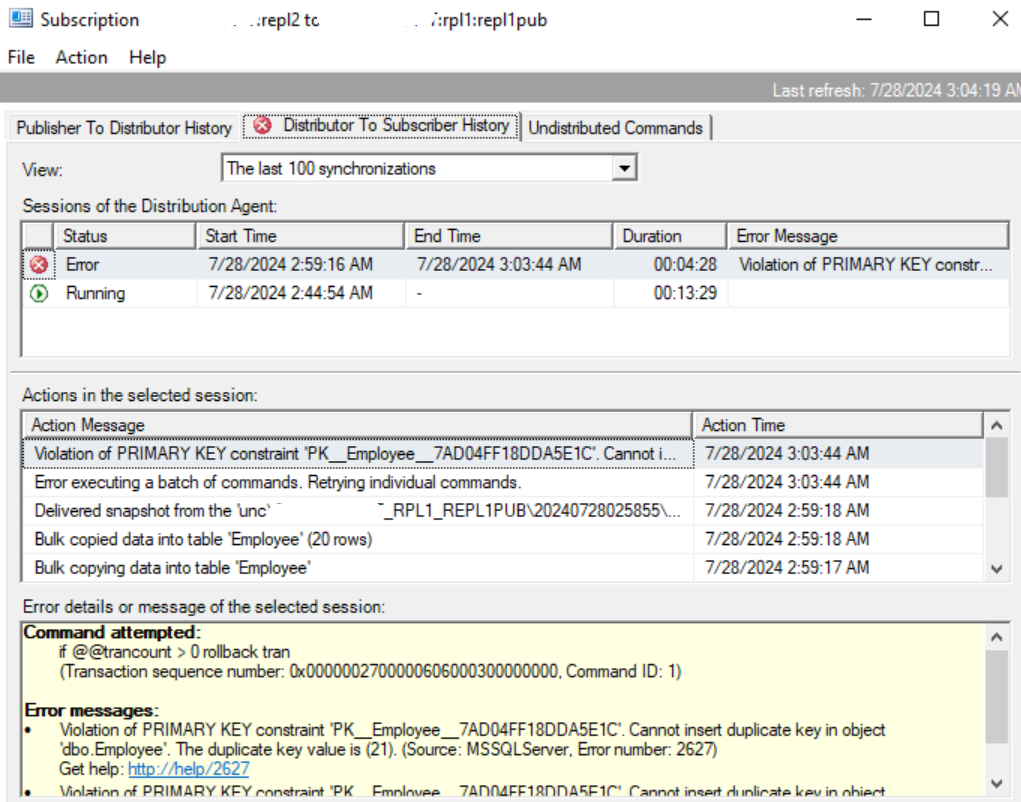
Task: Select the 'Bulk copied data into table' action
Action: point(203,539)
